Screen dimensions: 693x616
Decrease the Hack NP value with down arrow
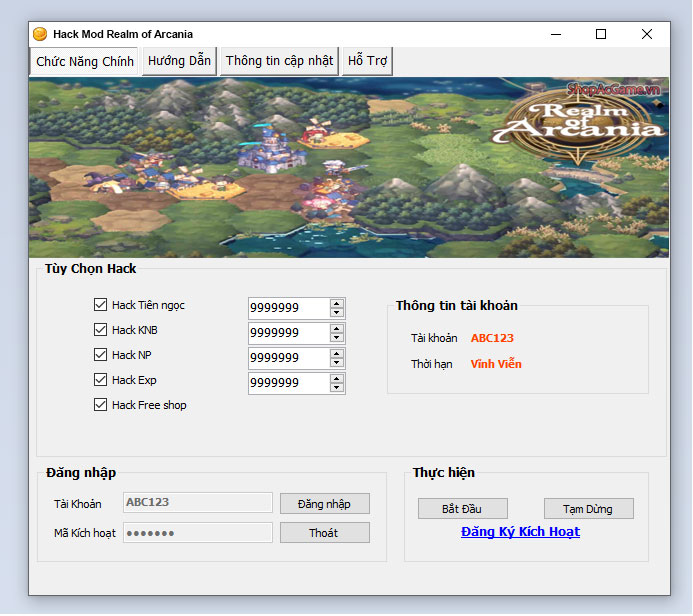tap(337, 363)
